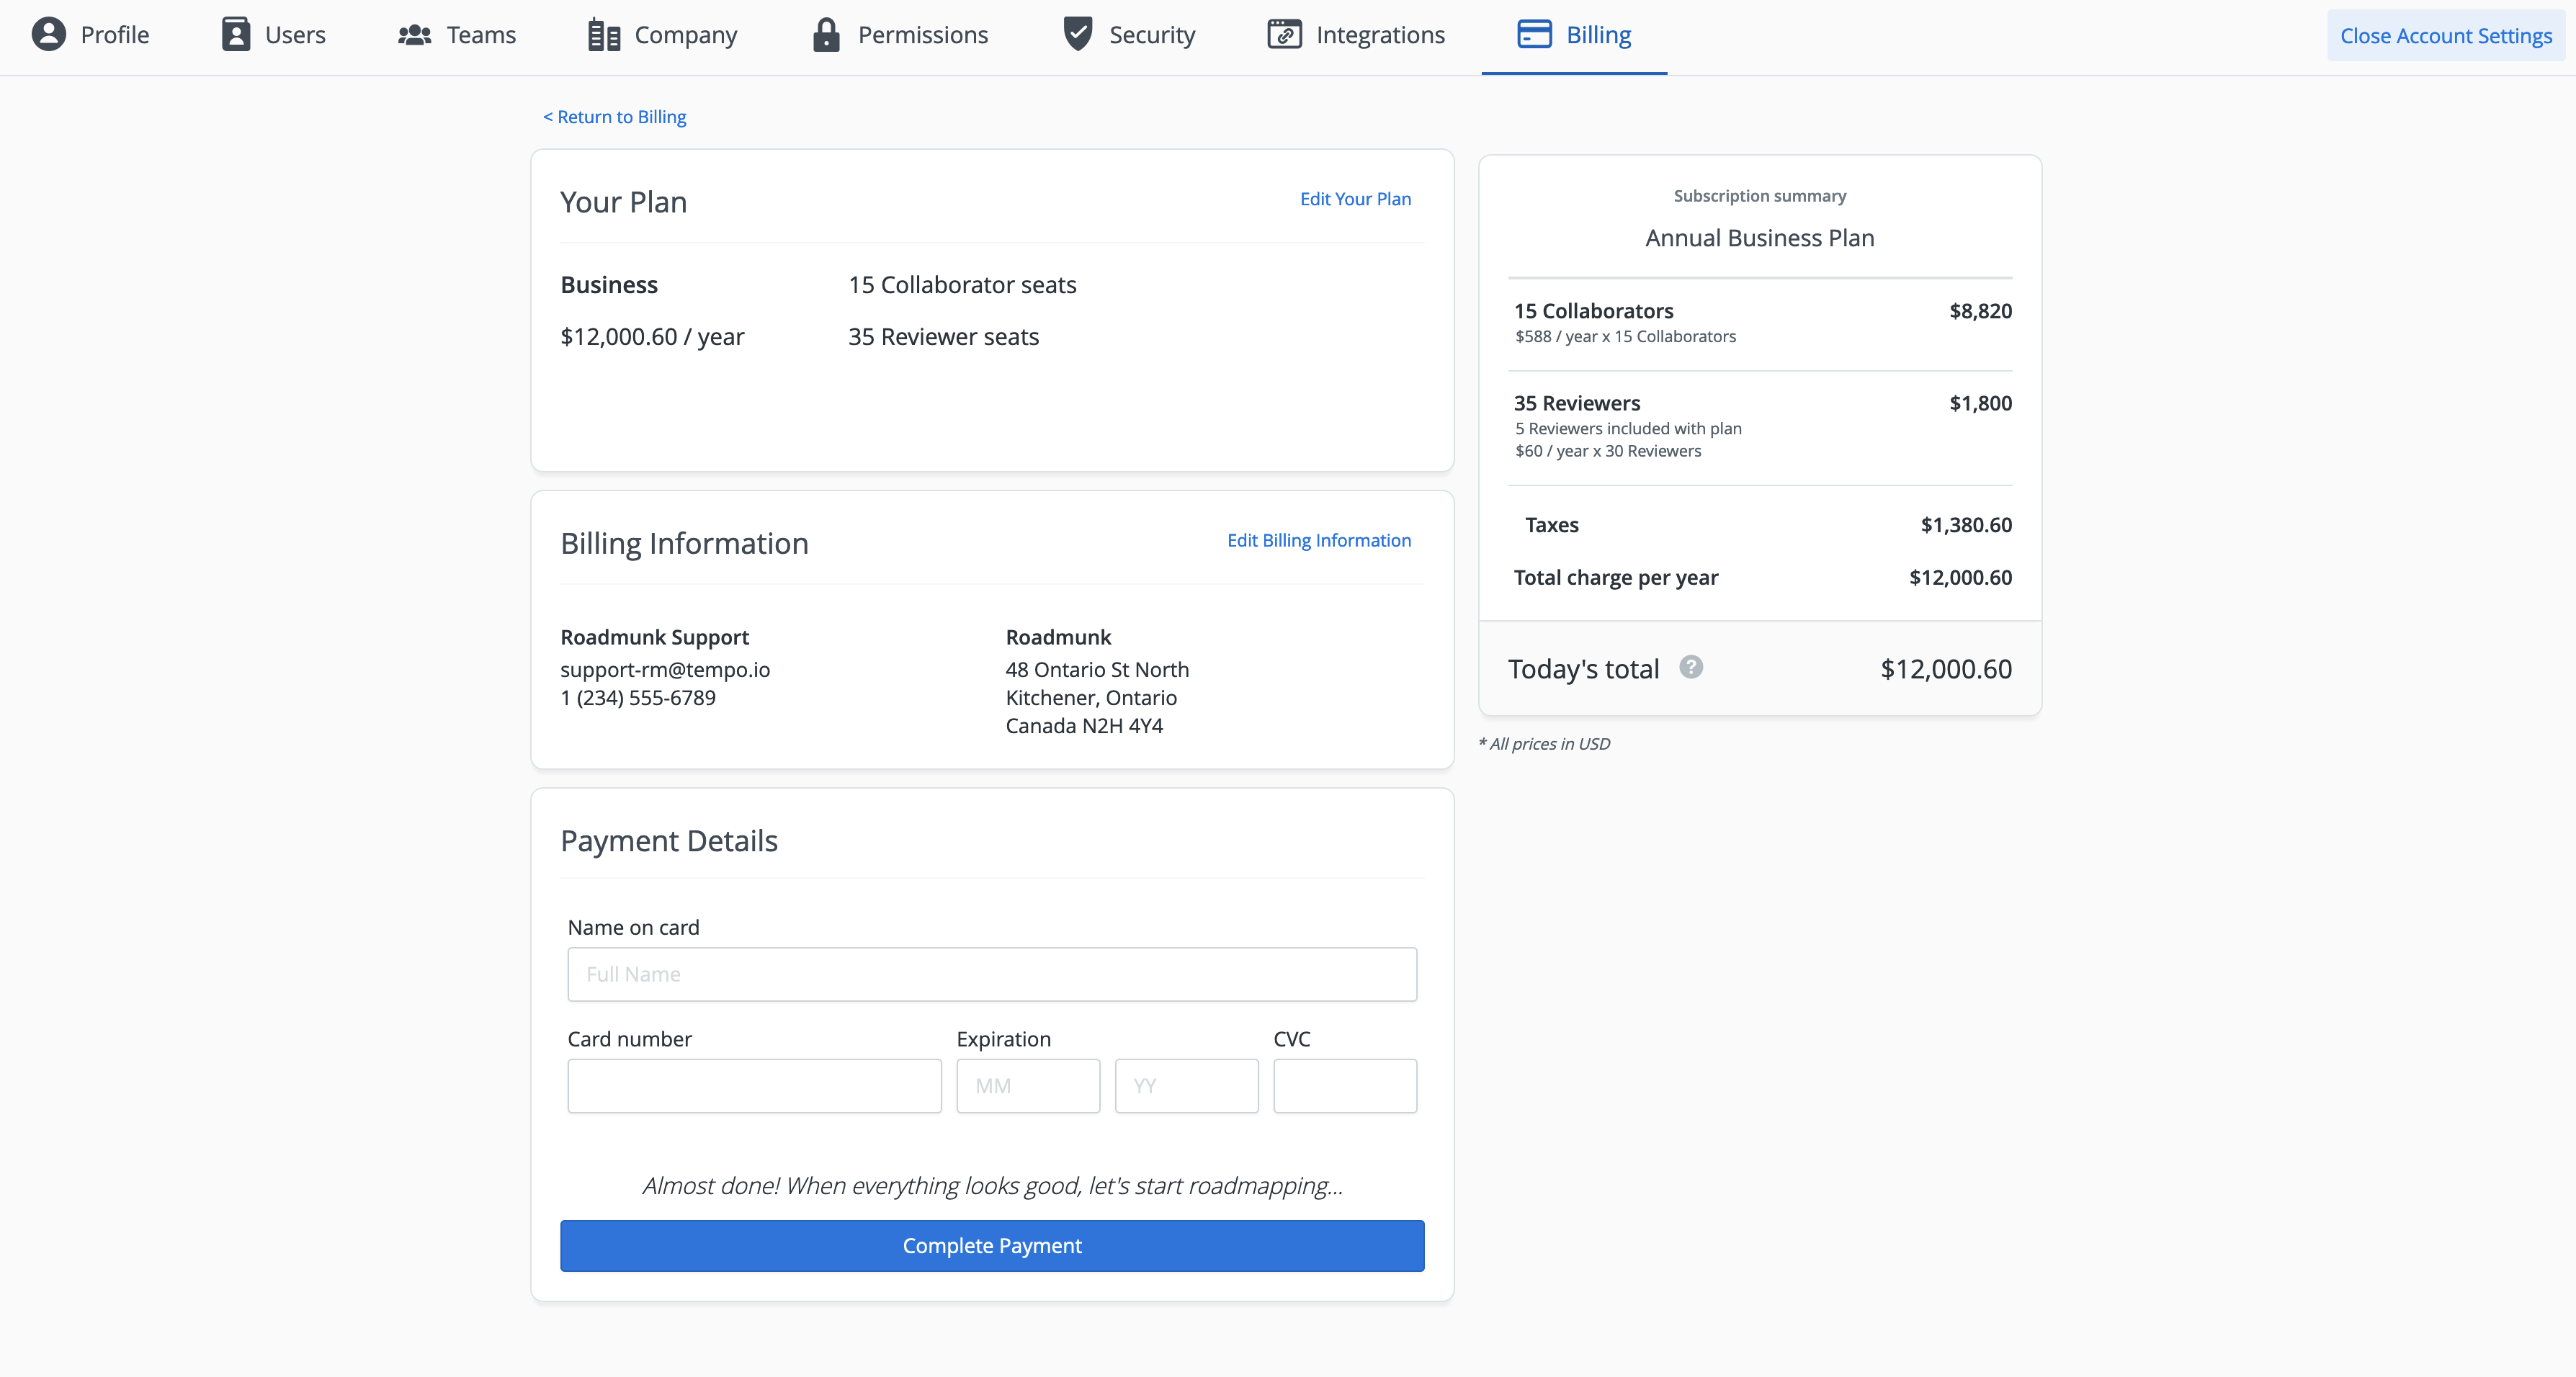This screenshot has height=1377, width=2576.
Task: Click the CVC input box
Action: click(1344, 1086)
